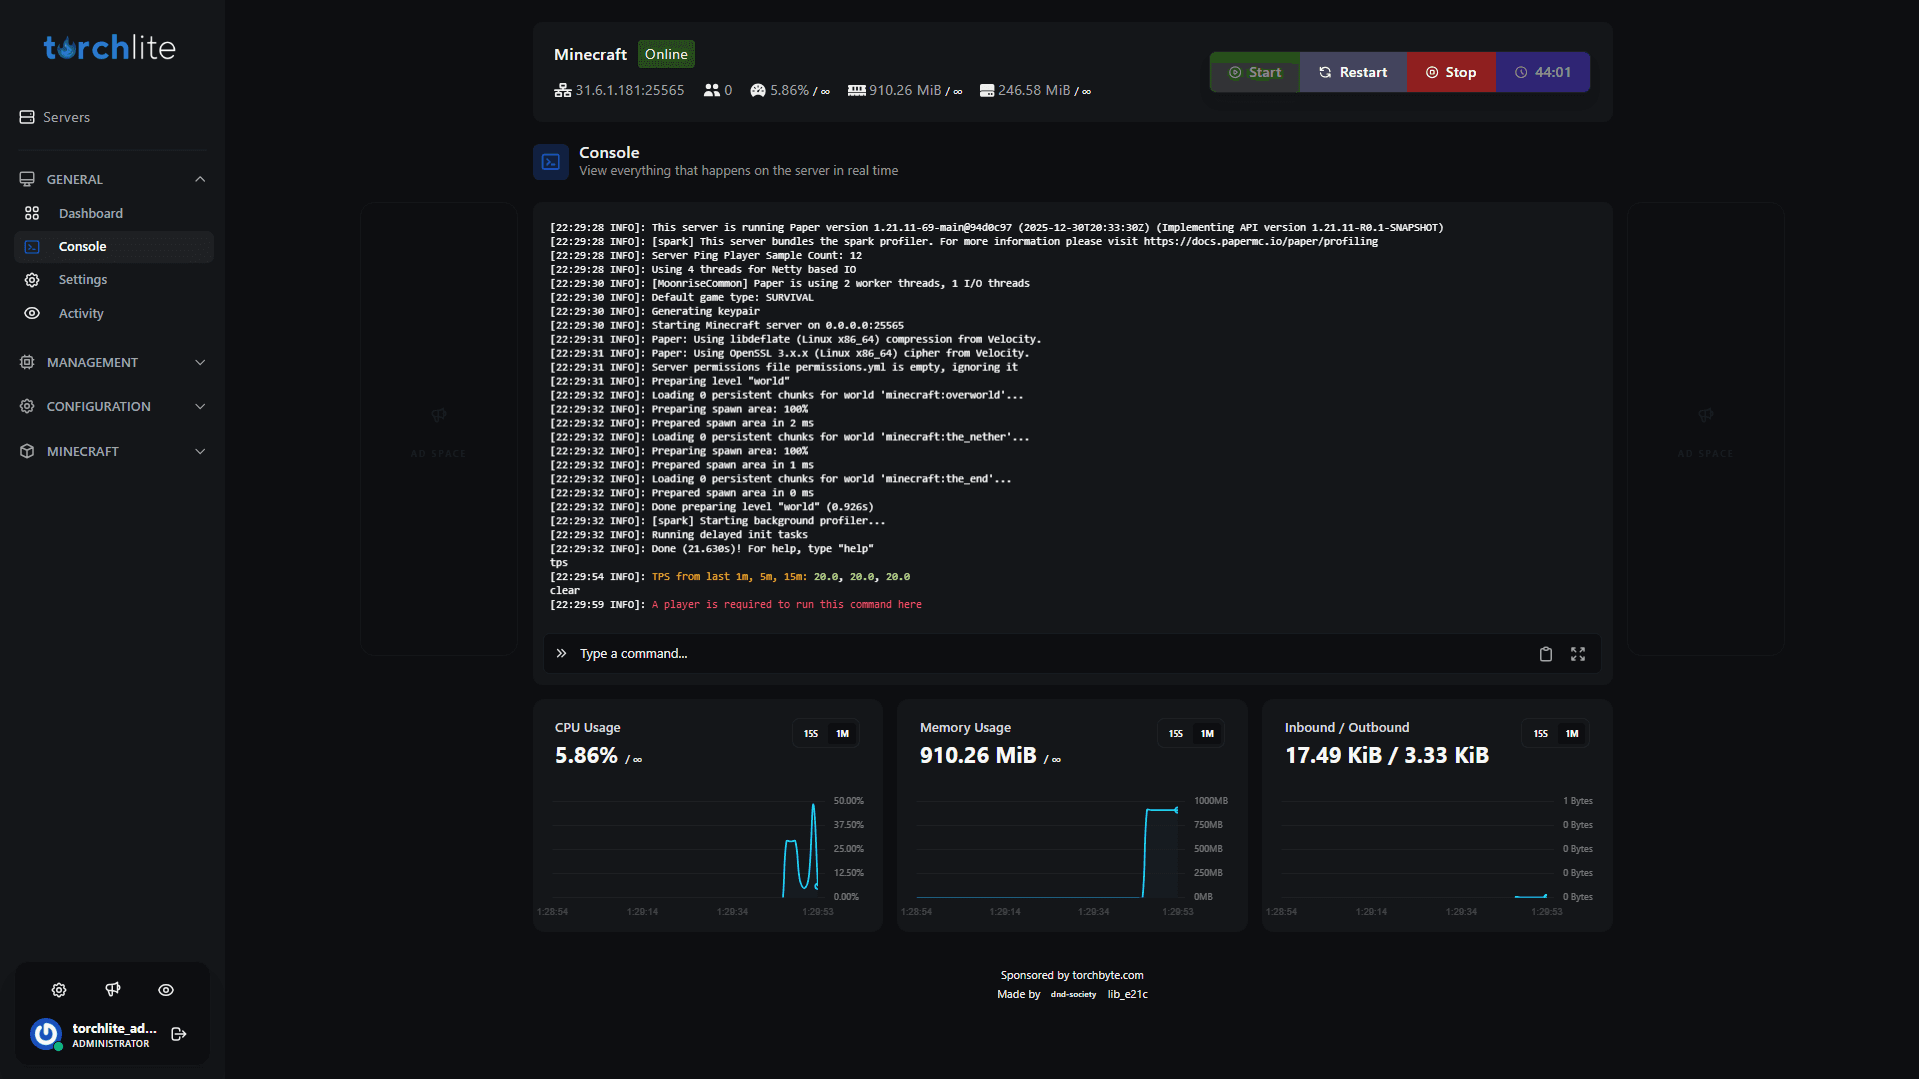Viewport: 1919px width, 1079px height.
Task: Click the announcements megaphone icon
Action: click(x=113, y=990)
